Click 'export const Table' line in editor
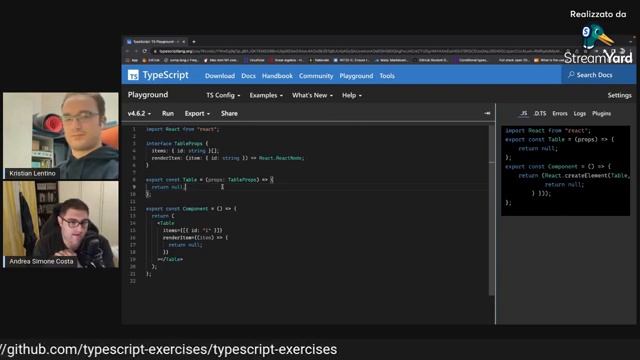 210,180
